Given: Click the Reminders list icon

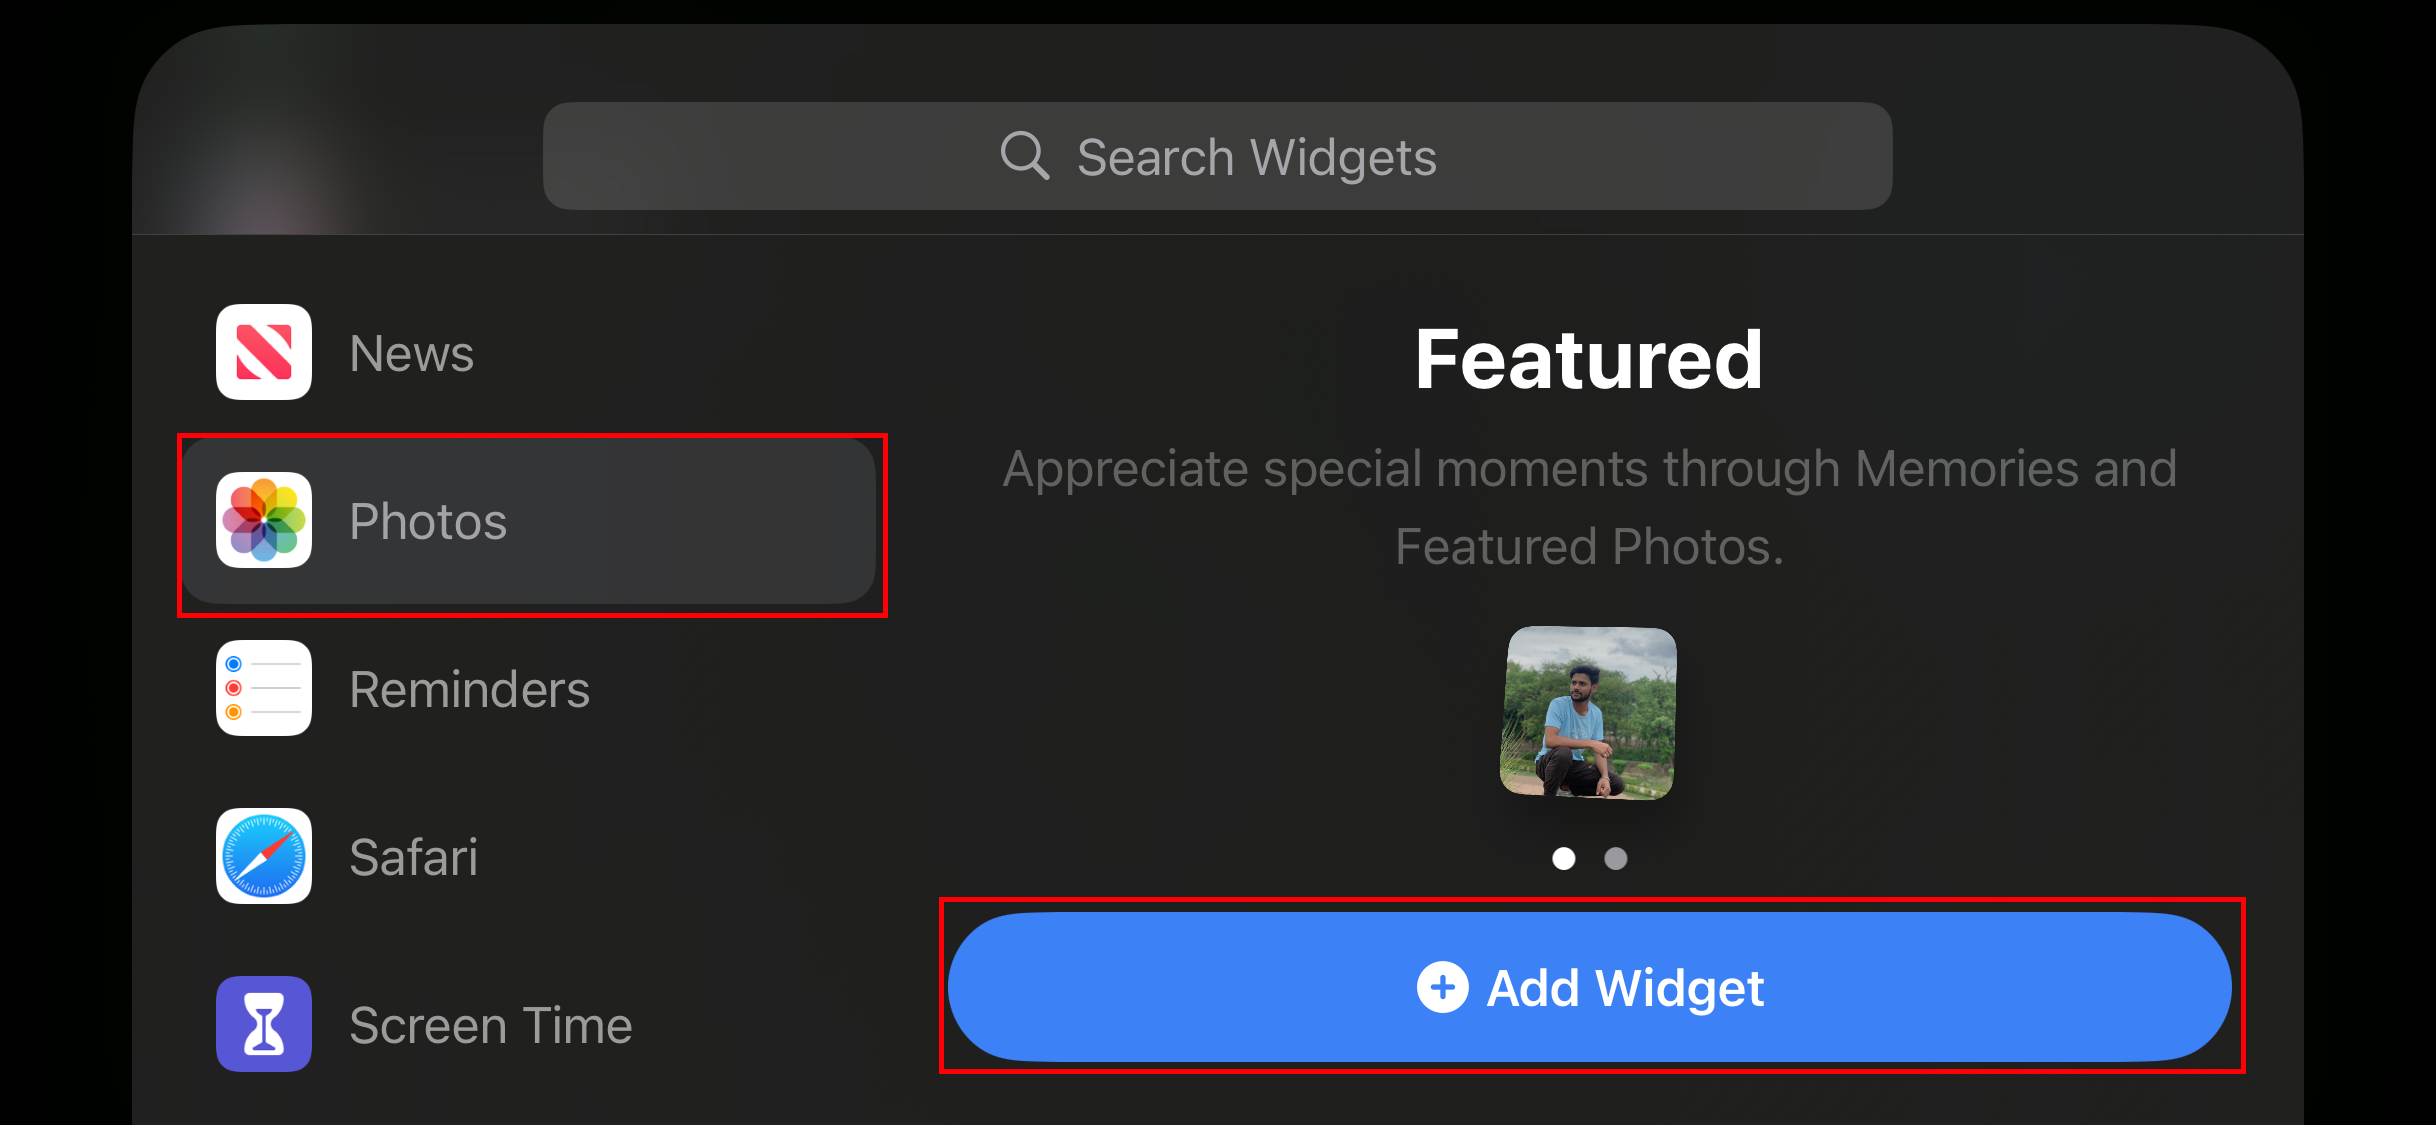Looking at the screenshot, I should [264, 688].
